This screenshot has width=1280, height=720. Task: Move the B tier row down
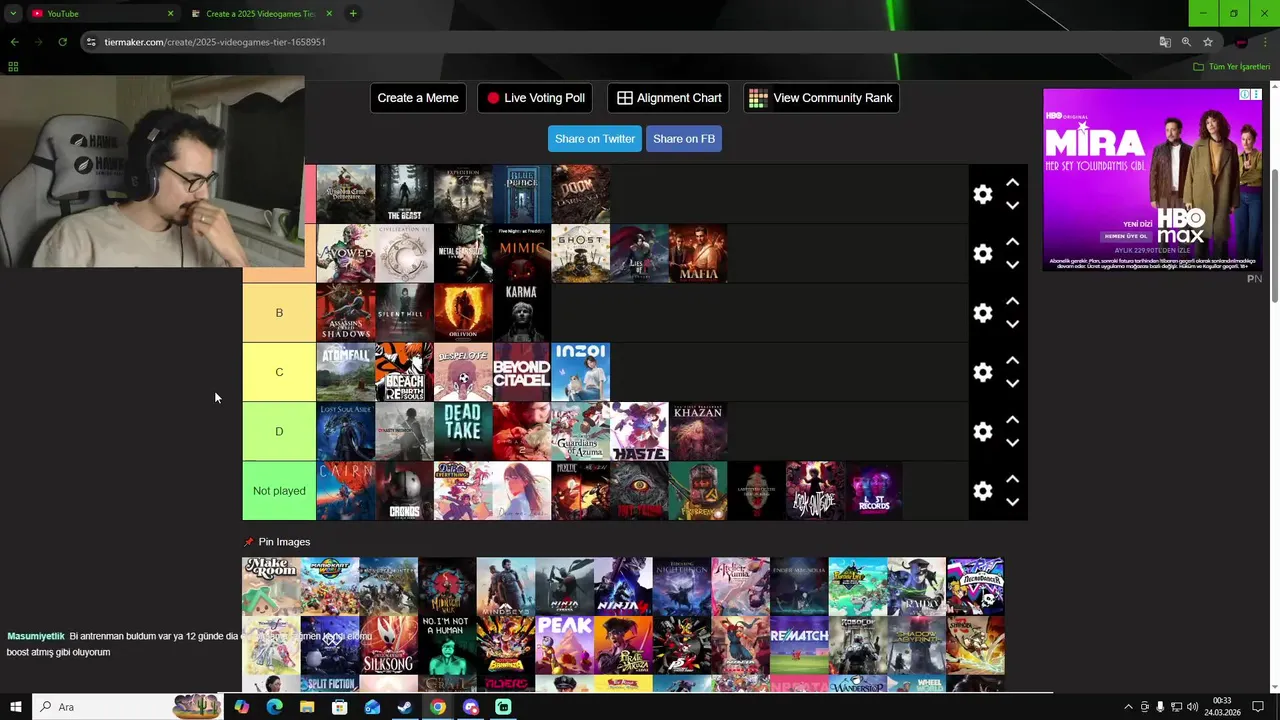pyautogui.click(x=1012, y=324)
